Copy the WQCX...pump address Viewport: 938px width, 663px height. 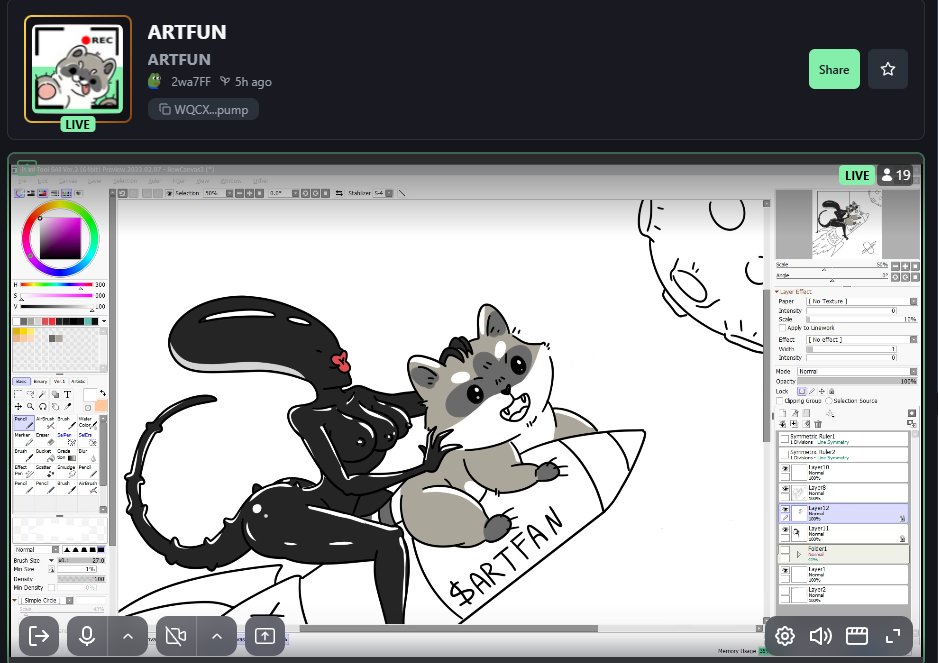point(203,110)
